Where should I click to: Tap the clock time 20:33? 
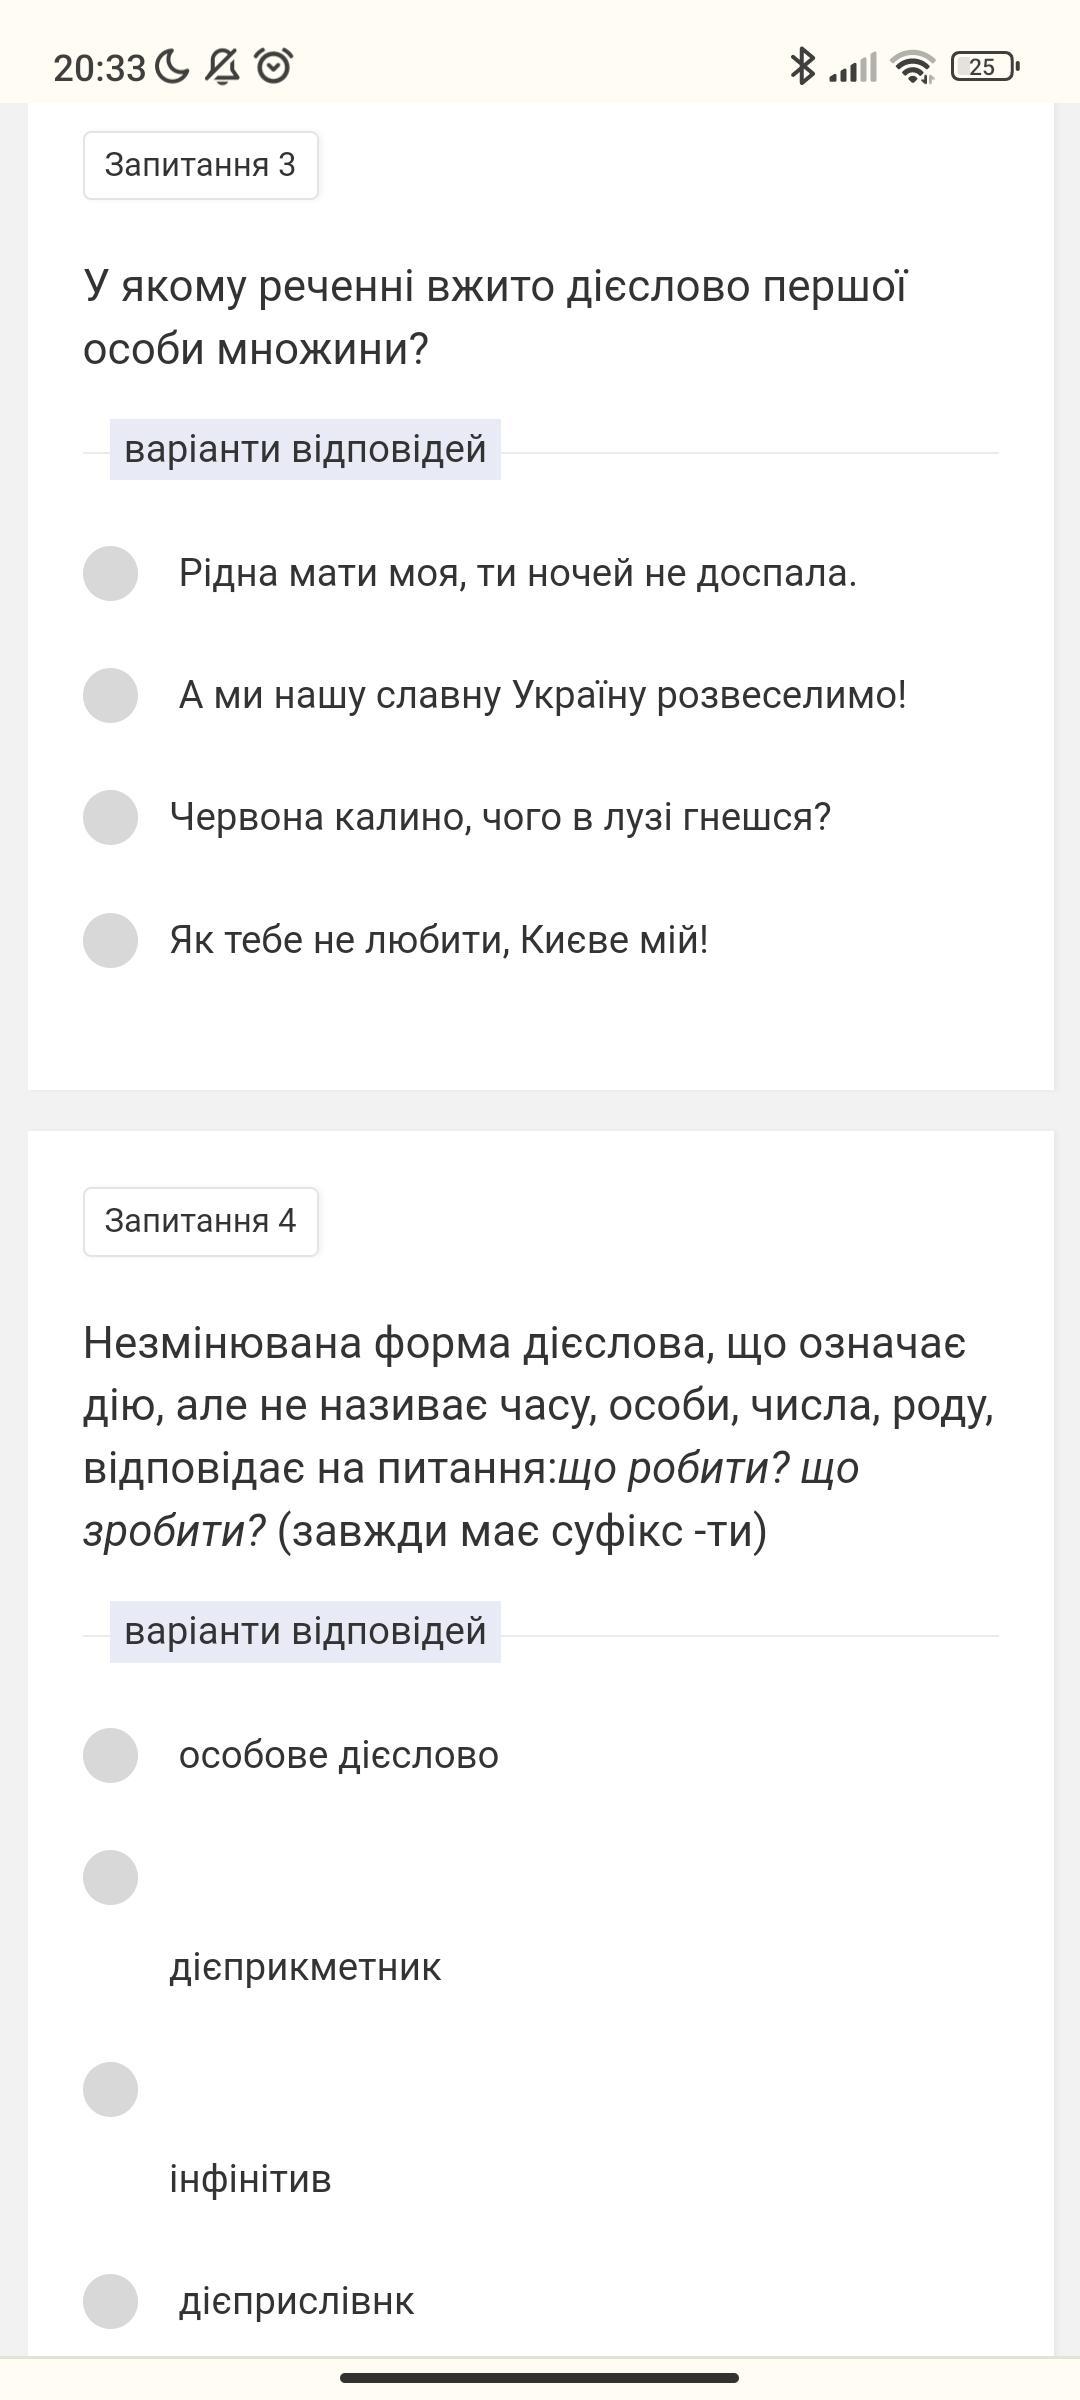pos(99,68)
